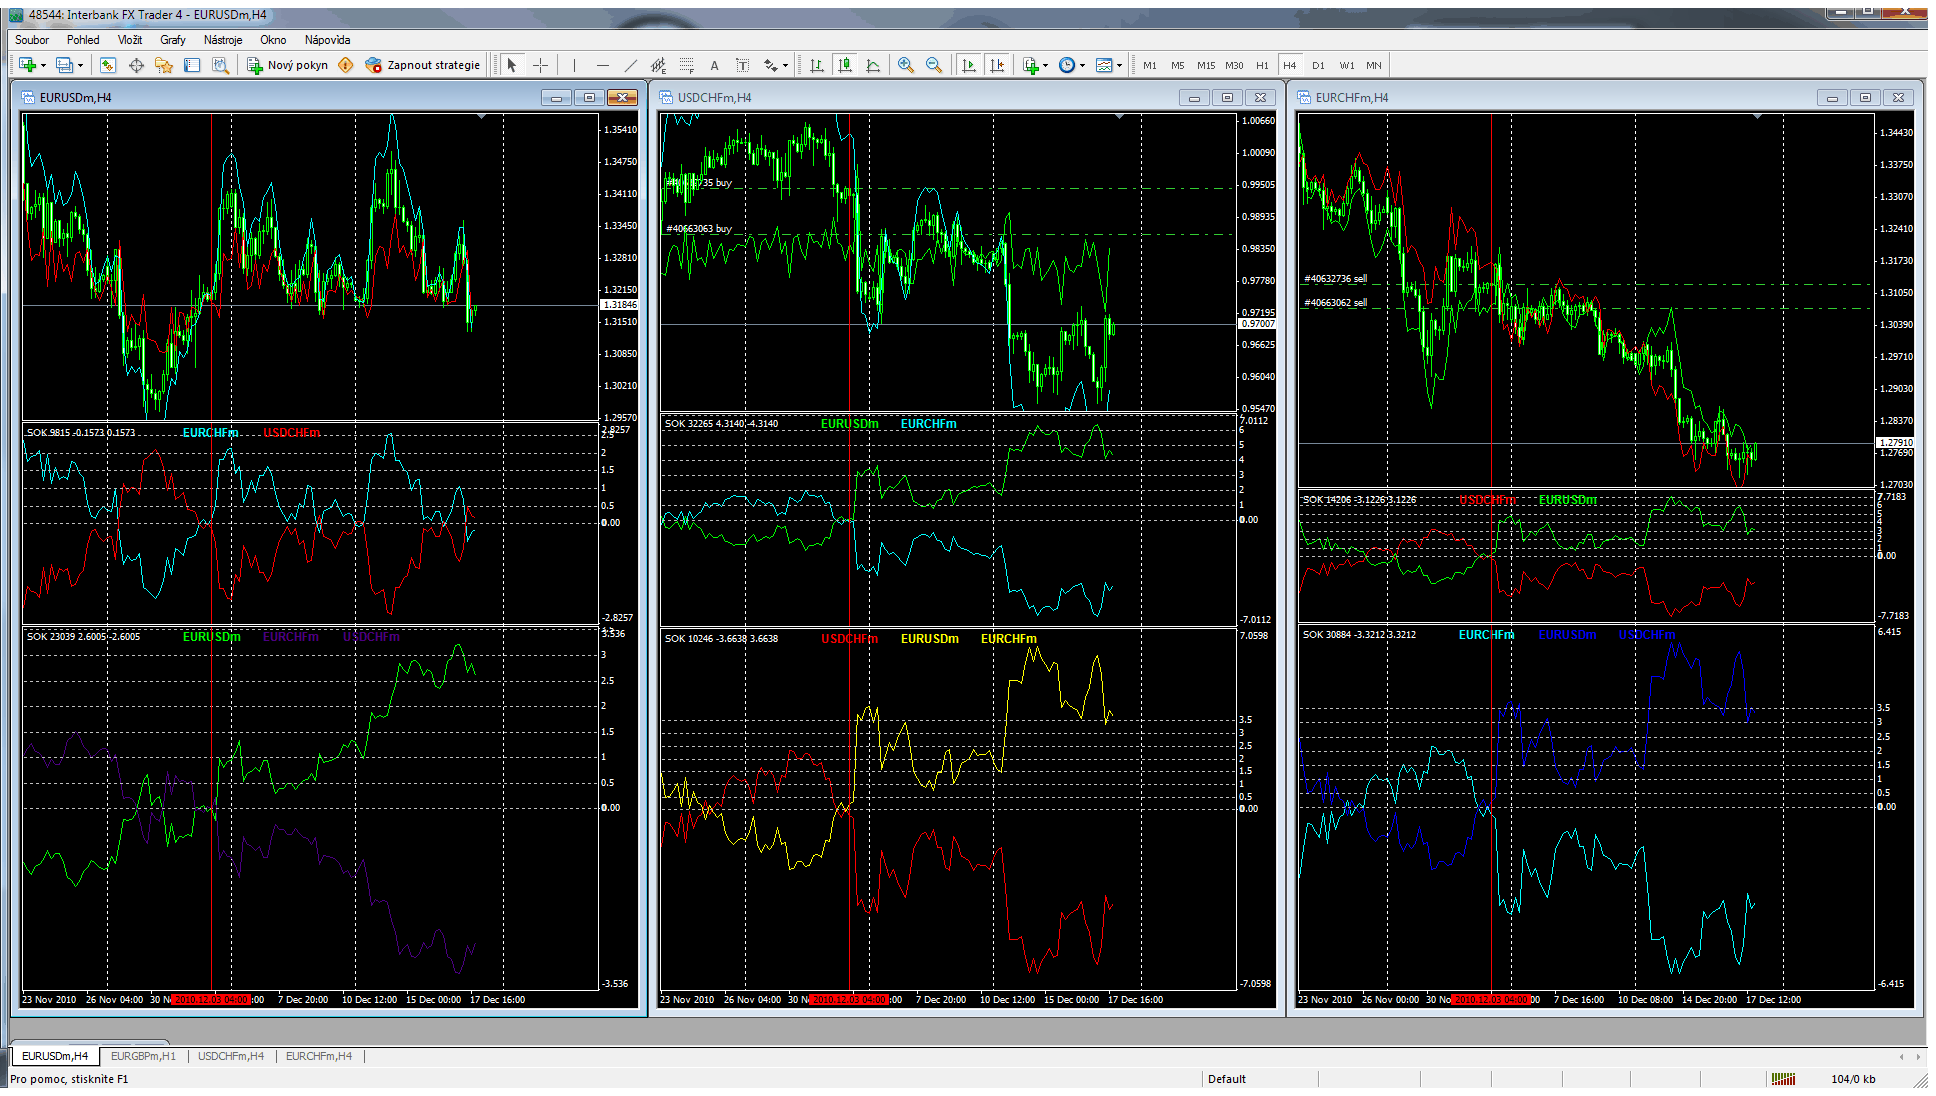Open the periodicity clock dropdown
This screenshot has height=1096, width=1936.
click(1072, 65)
